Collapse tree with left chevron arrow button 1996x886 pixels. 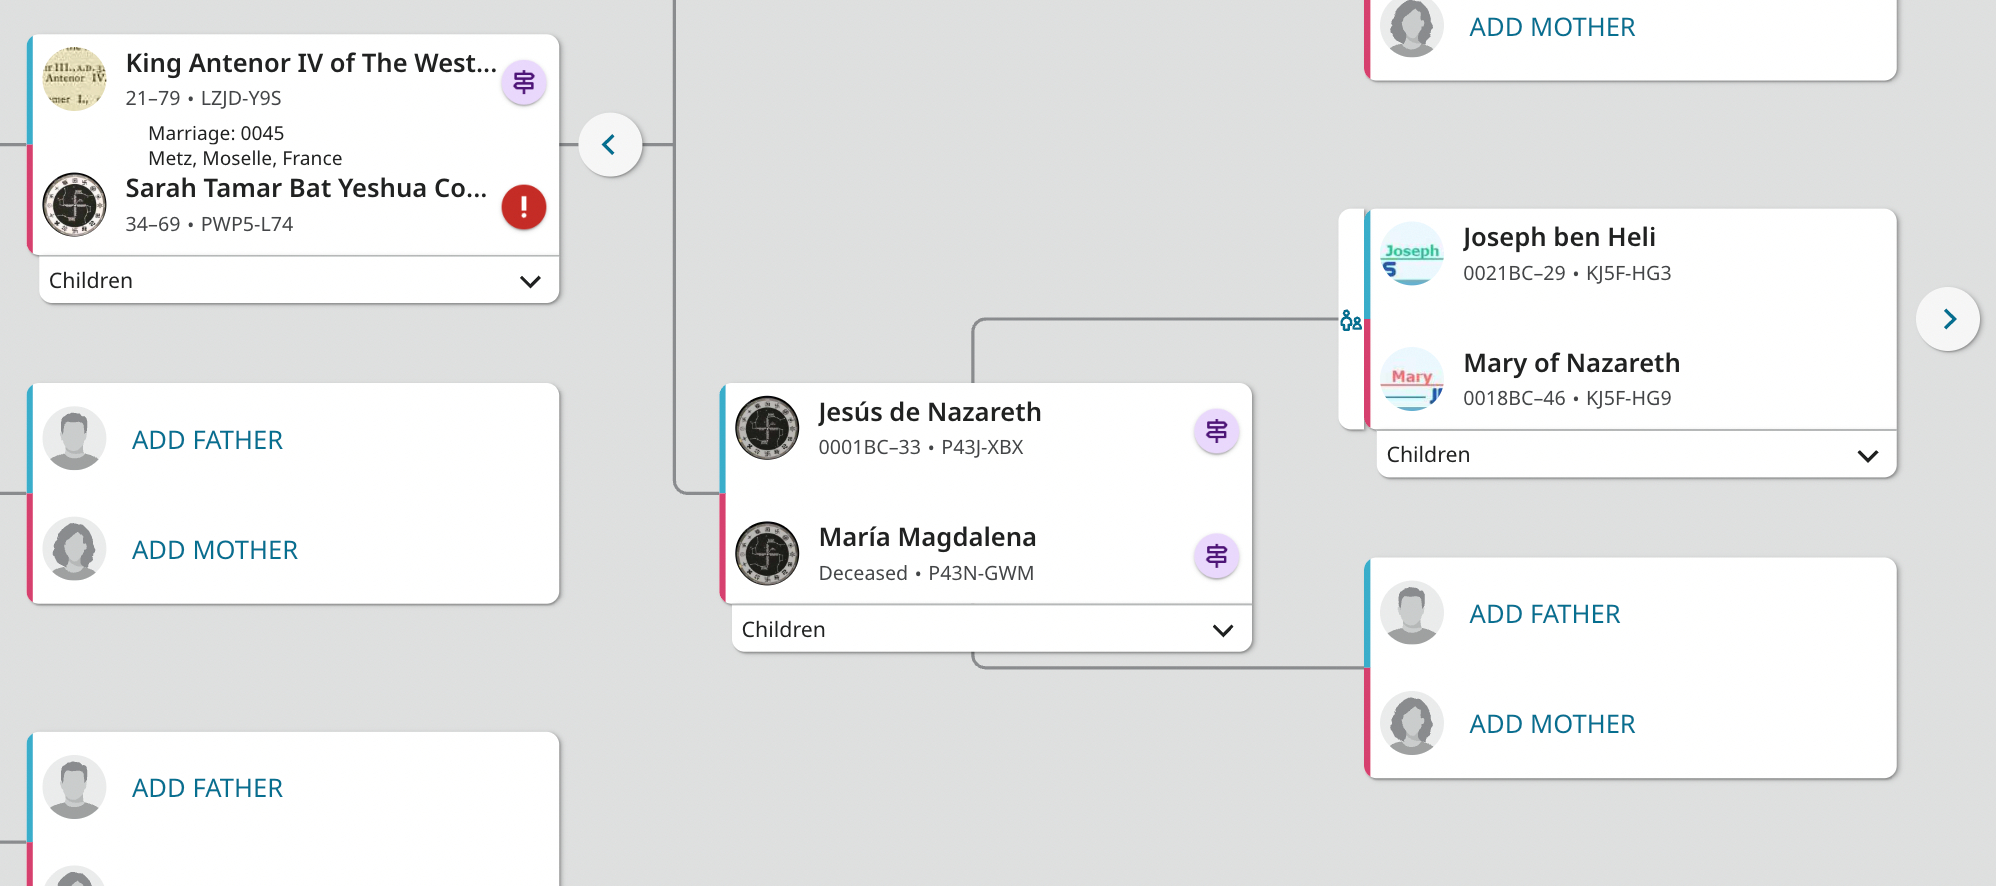click(609, 145)
